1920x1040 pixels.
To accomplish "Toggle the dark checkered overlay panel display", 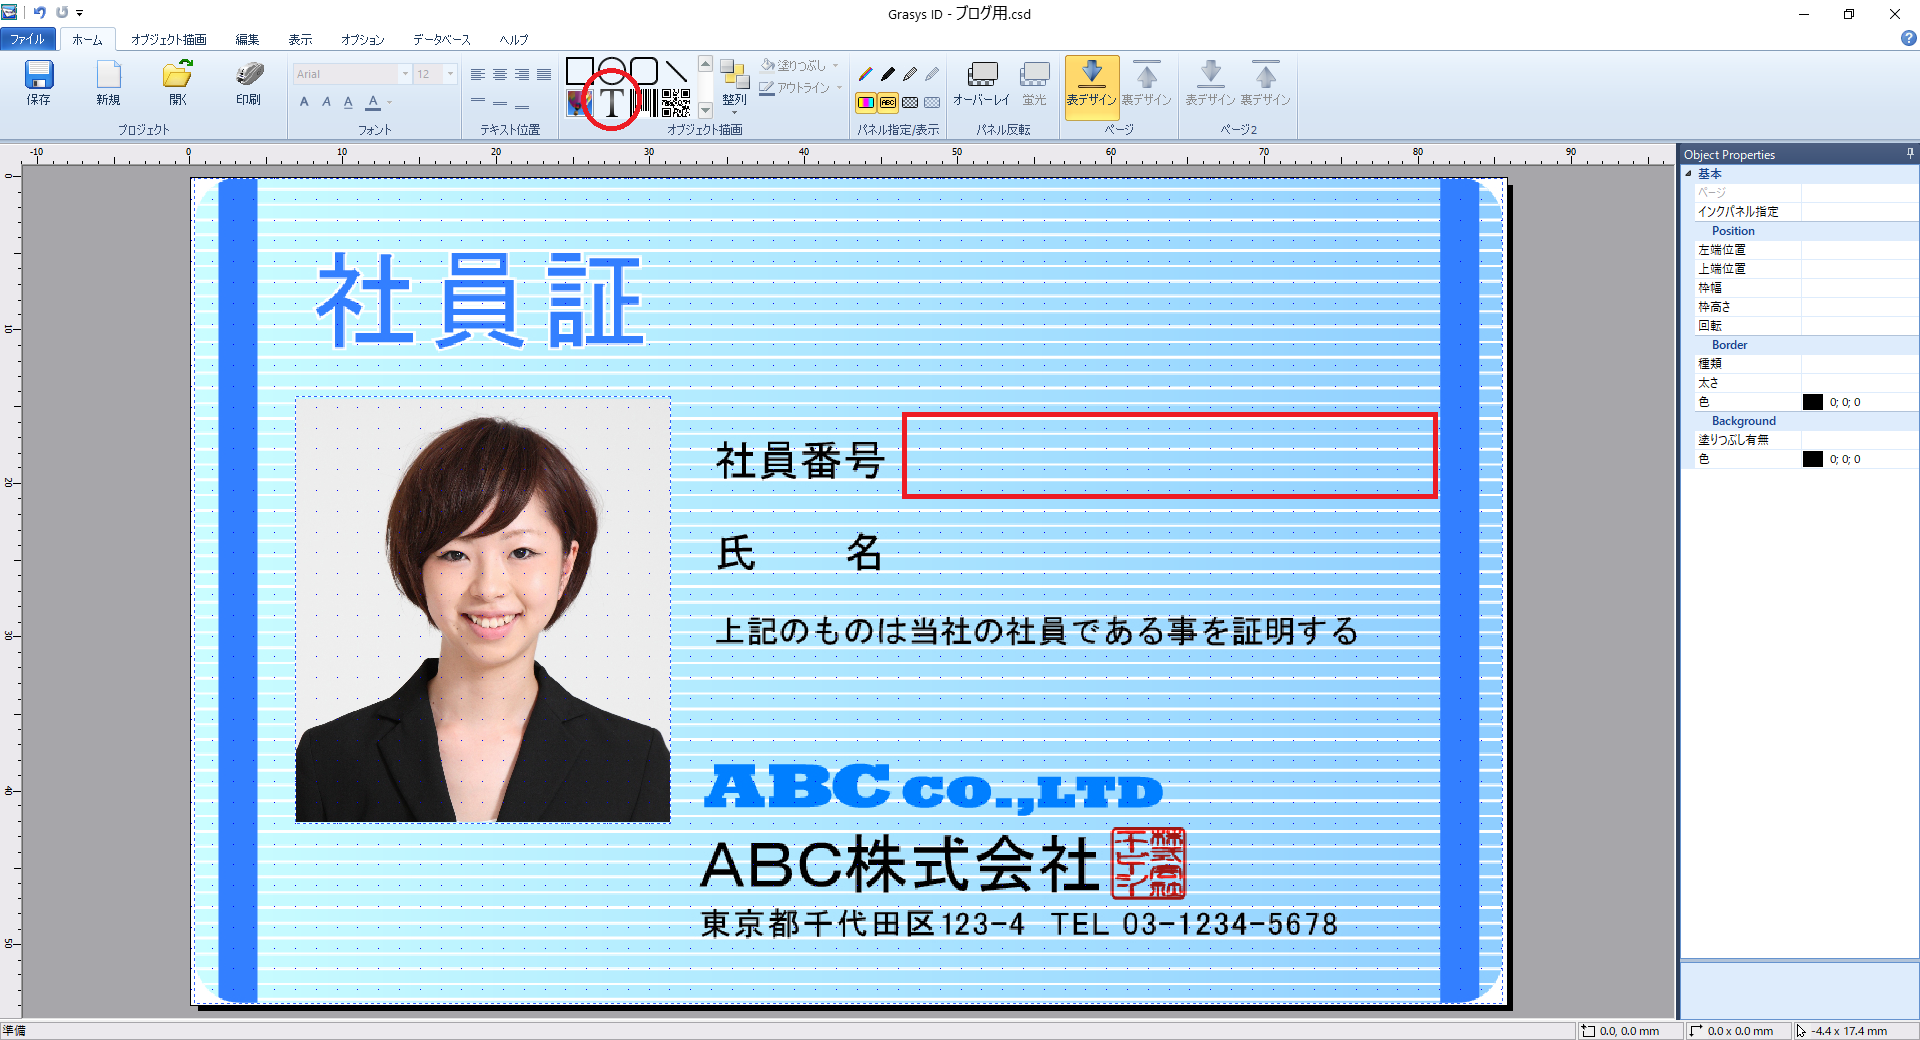I will (x=910, y=102).
